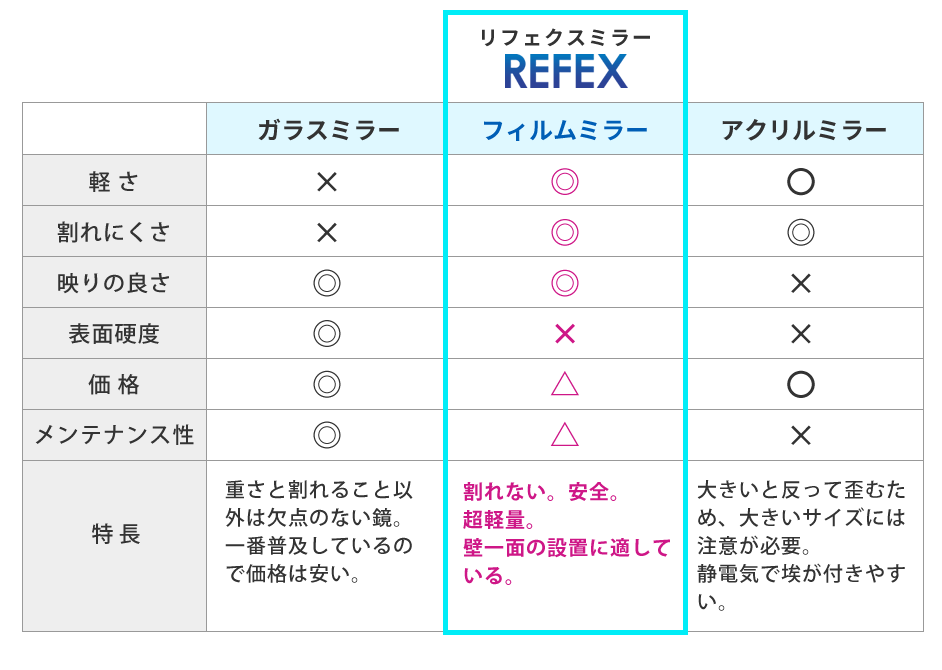The image size is (942, 670).
Task: Click the ガラスミラー feature description text
Action: tap(320, 532)
